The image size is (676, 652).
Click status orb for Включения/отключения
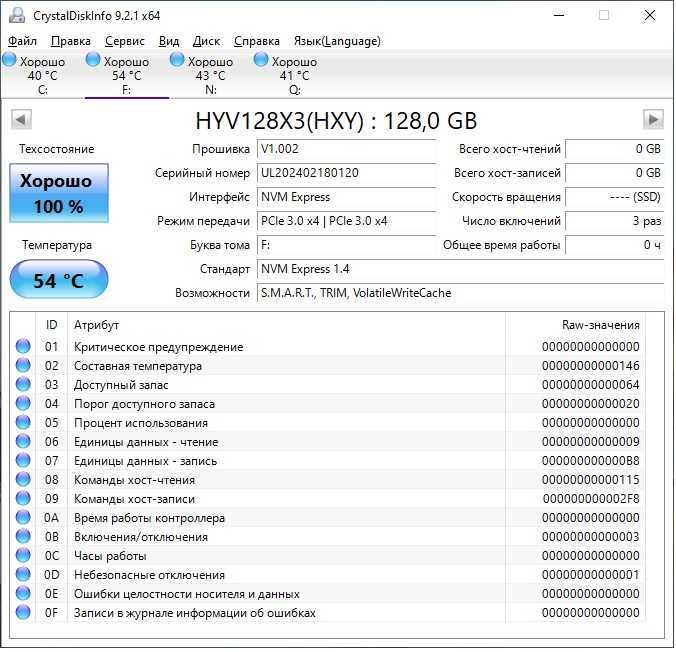click(23, 536)
